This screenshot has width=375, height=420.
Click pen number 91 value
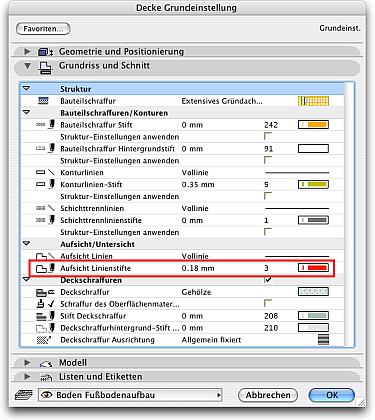click(269, 149)
